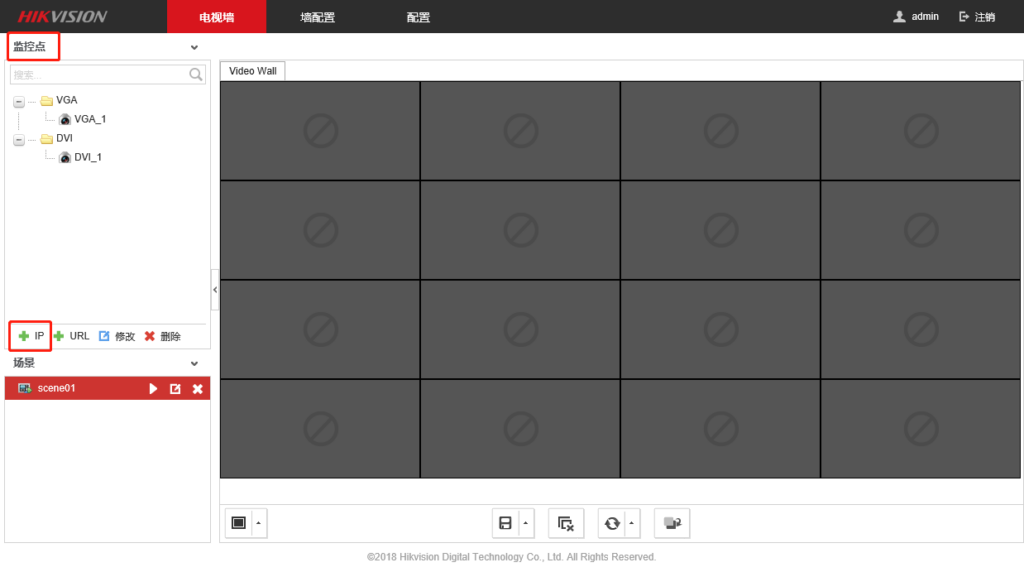Image resolution: width=1024 pixels, height=572 pixels.
Task: Click the camera search input field
Action: [98, 75]
